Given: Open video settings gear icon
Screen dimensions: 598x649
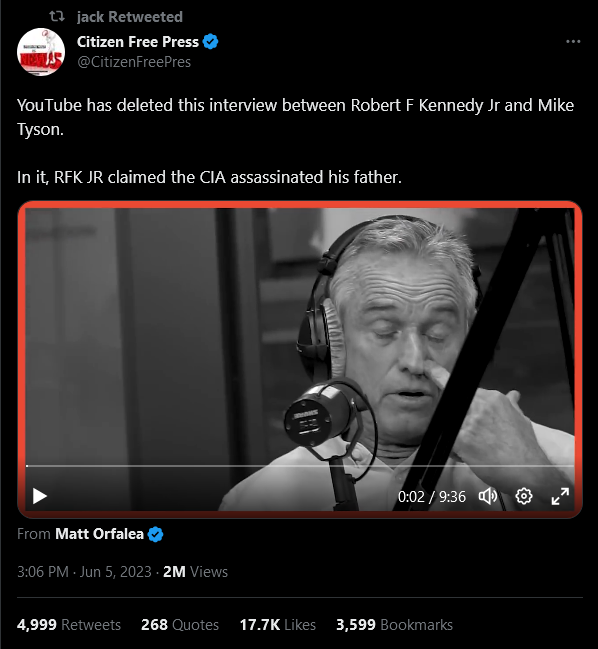Looking at the screenshot, I should pos(524,496).
